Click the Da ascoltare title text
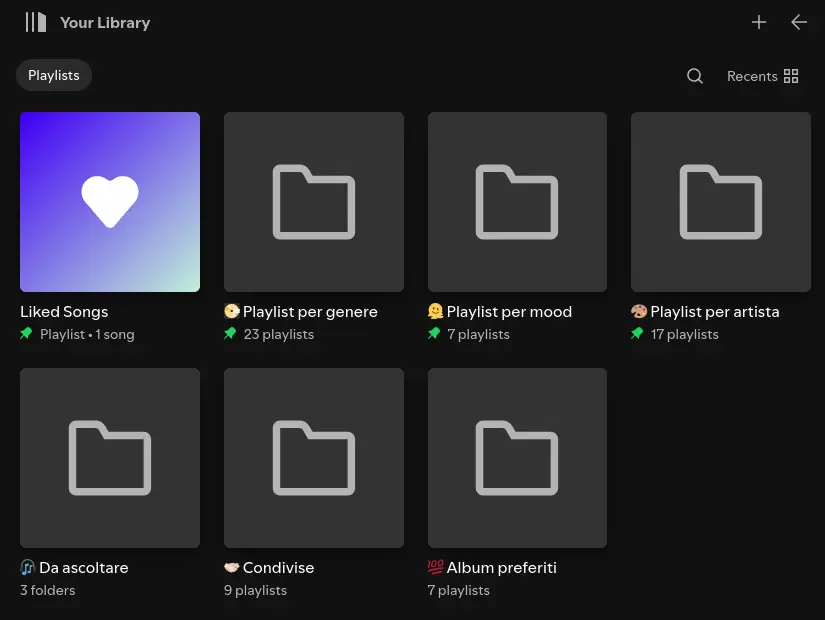Screen dimensions: 825x620 click(83, 568)
